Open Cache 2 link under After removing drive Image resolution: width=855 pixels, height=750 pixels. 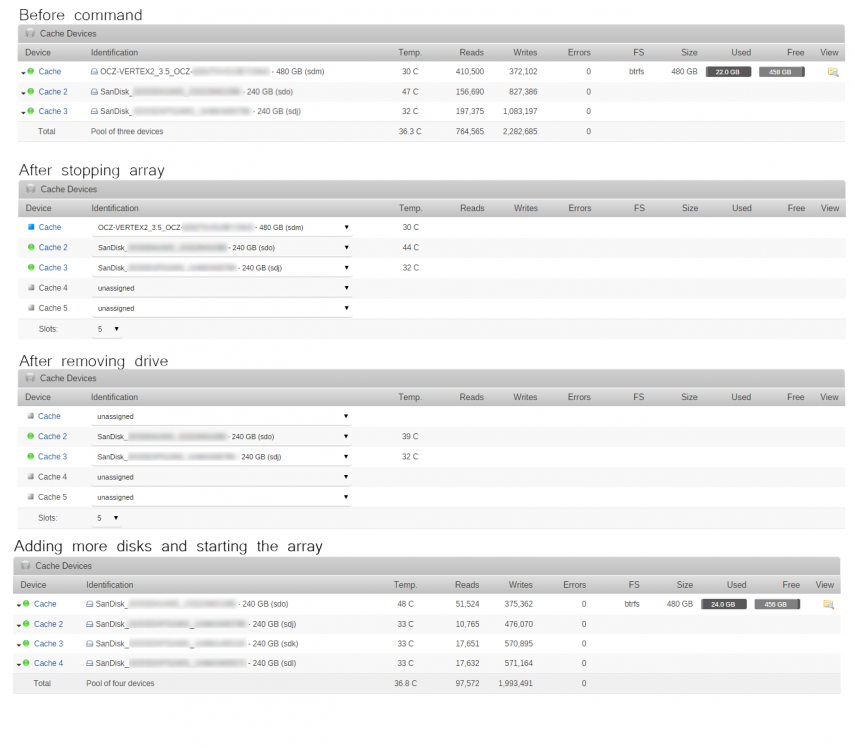(x=52, y=436)
